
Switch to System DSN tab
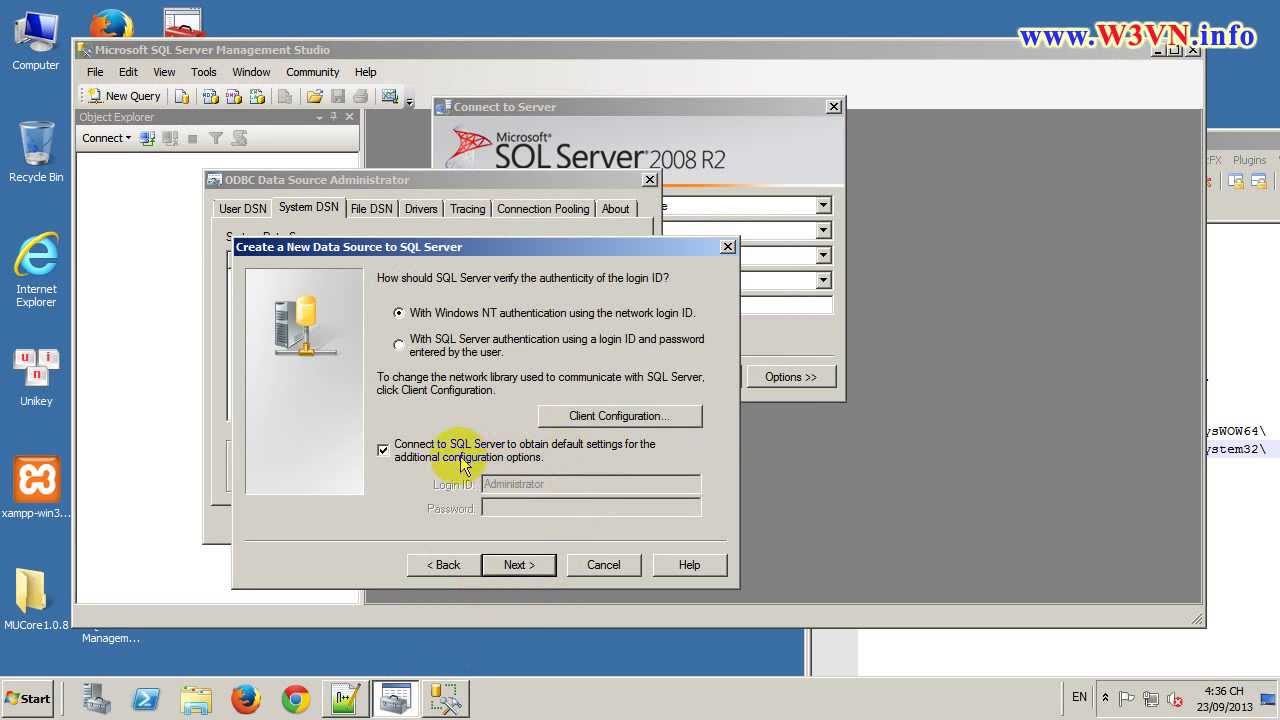click(x=308, y=207)
